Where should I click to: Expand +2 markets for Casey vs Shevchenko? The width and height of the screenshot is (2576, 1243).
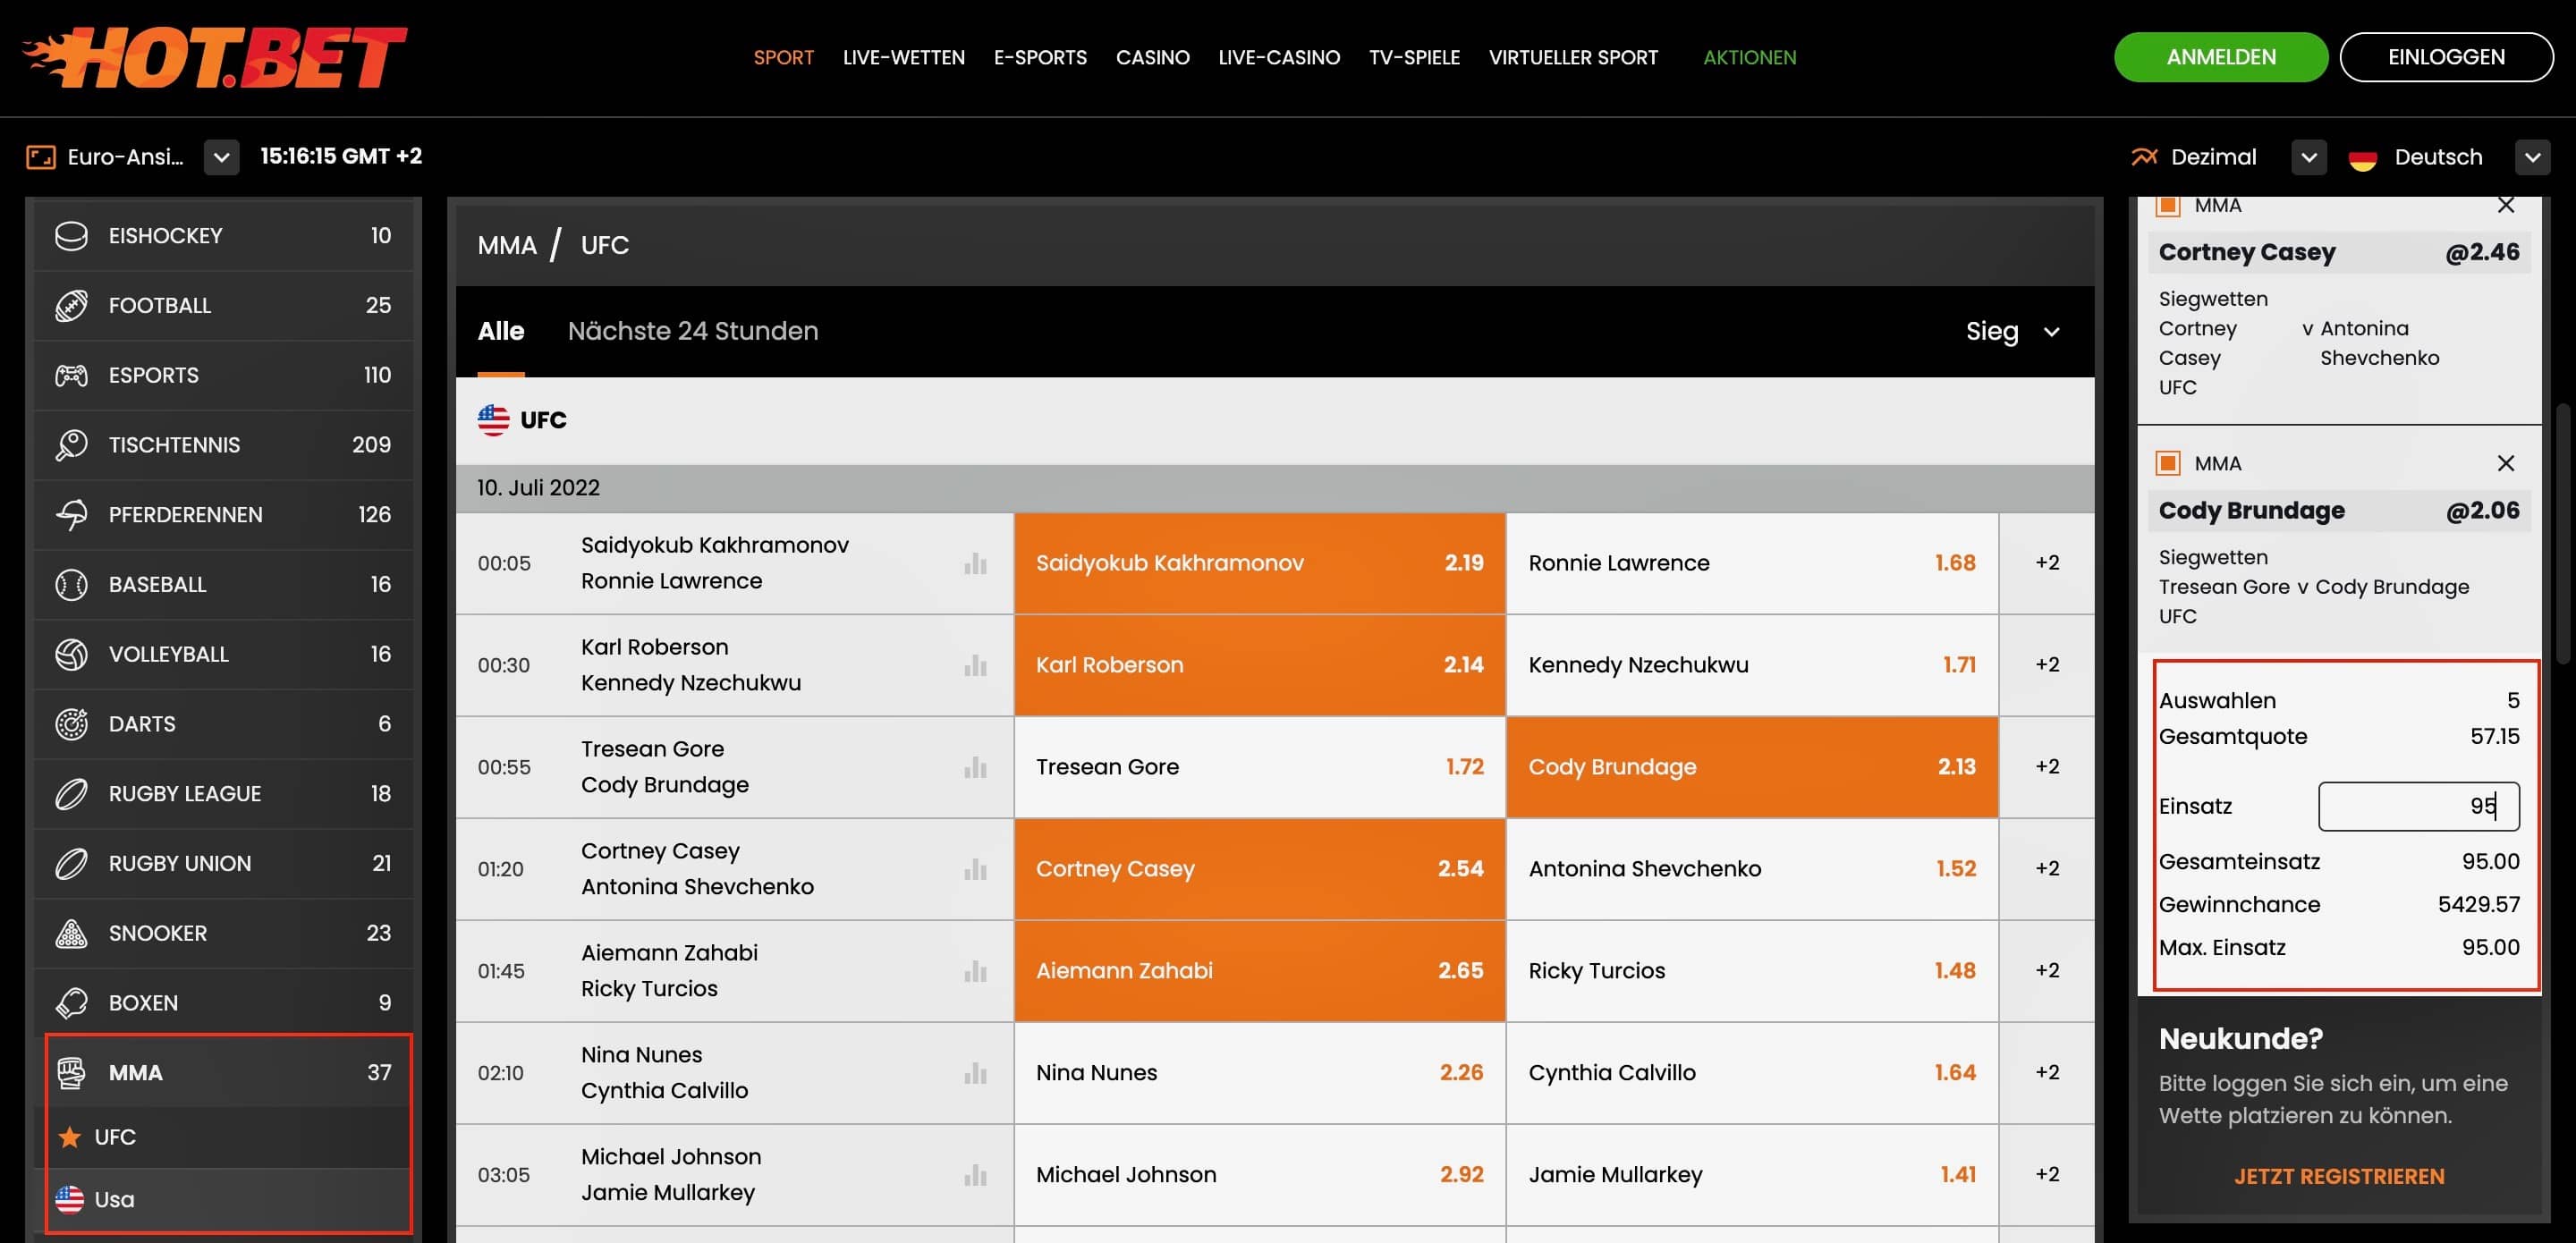point(2046,869)
